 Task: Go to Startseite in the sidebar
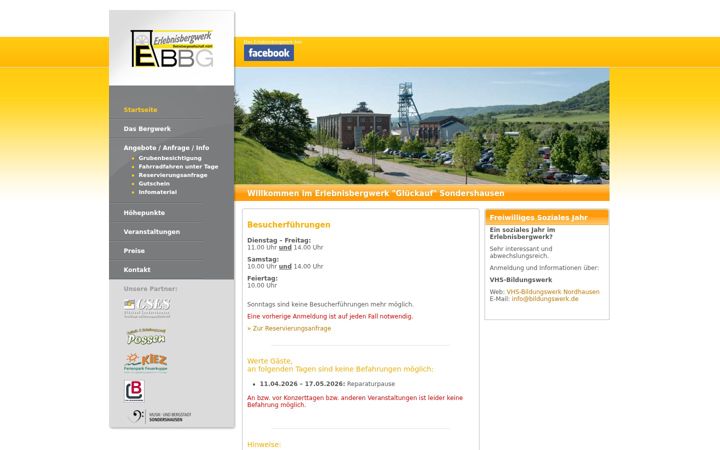pos(140,110)
